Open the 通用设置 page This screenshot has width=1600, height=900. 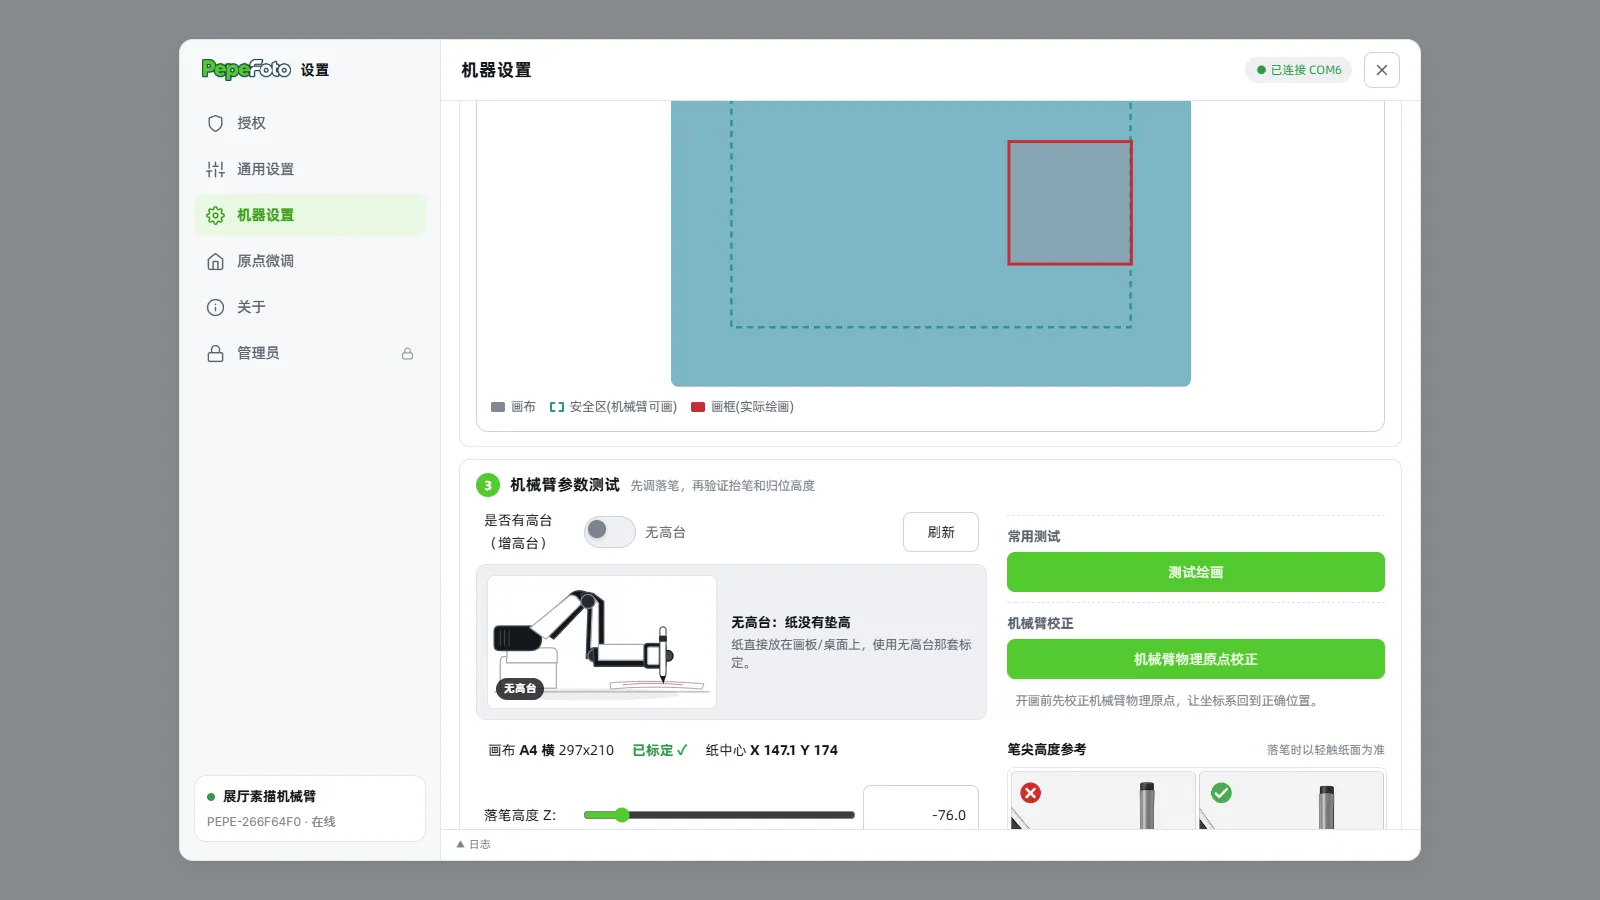310,169
